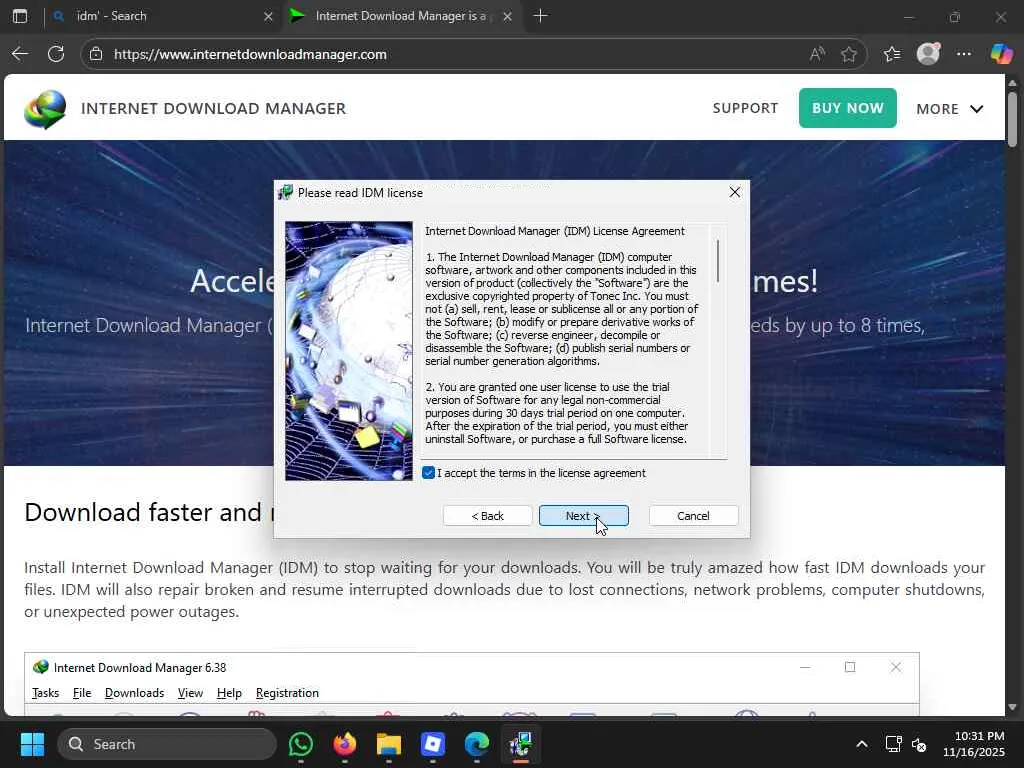Image resolution: width=1024 pixels, height=768 pixels.
Task: Cancel the IDM installer dialog
Action: (x=693, y=516)
